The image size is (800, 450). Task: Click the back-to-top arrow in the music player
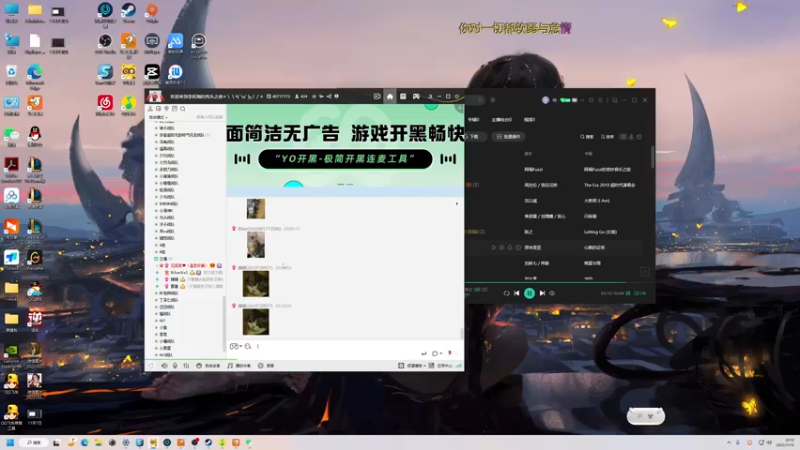click(644, 271)
